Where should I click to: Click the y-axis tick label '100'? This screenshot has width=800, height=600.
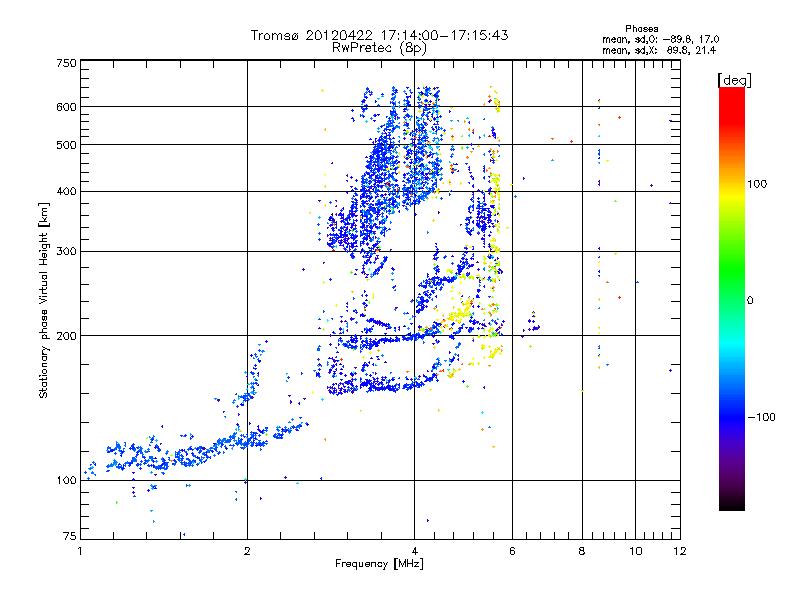(x=67, y=480)
